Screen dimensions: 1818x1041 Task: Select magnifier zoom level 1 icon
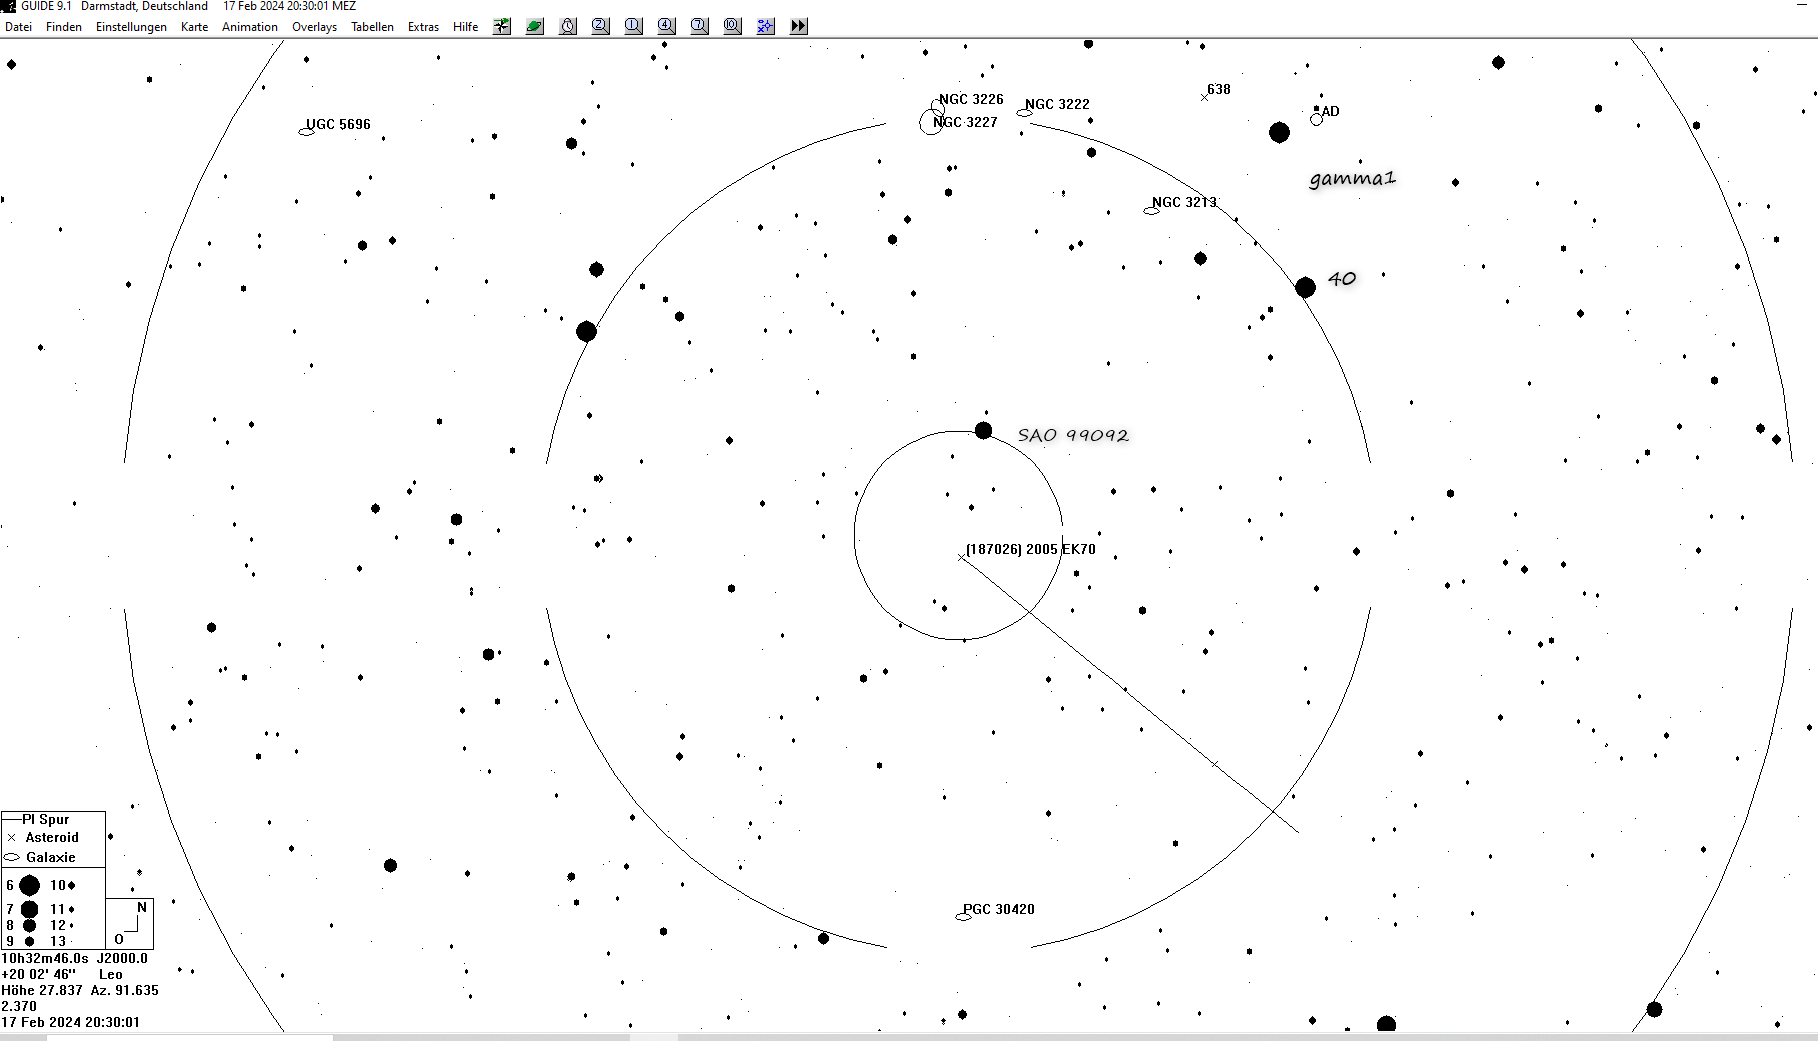[634, 26]
